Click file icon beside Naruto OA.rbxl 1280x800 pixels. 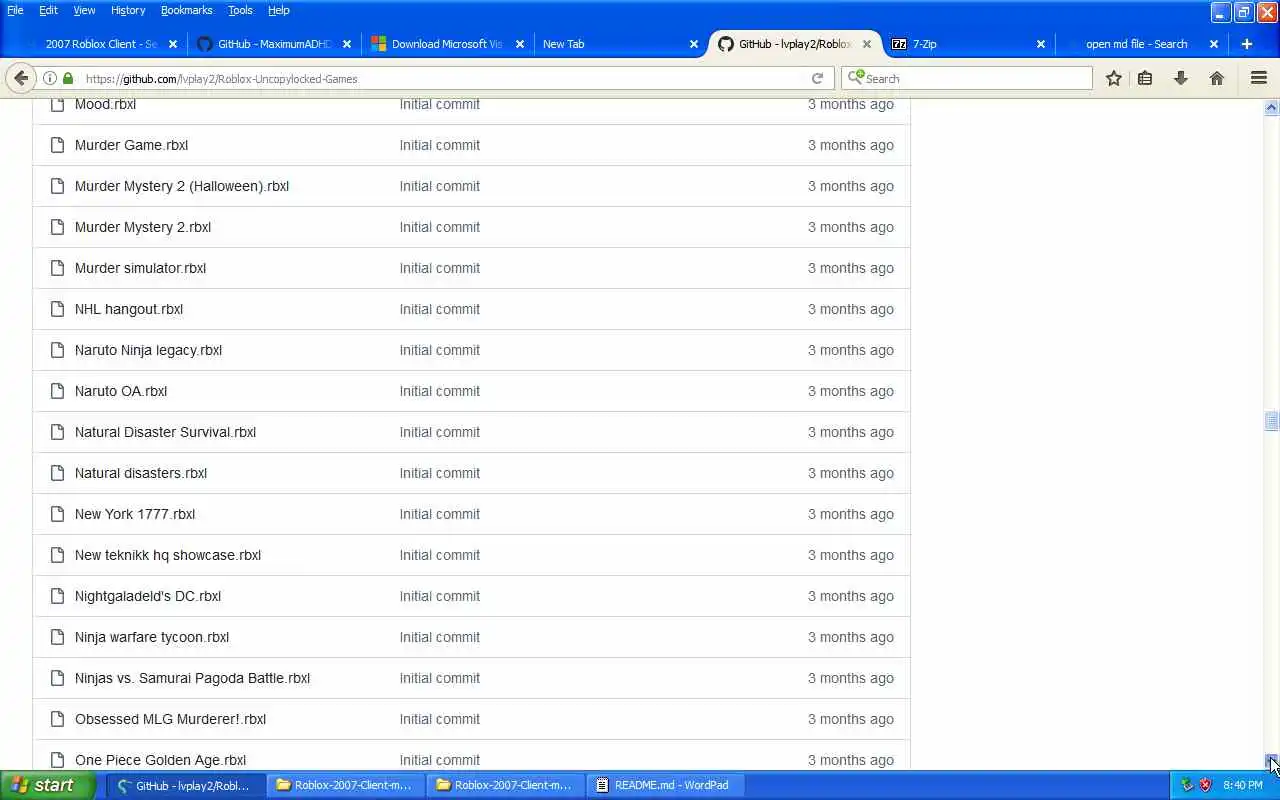[57, 391]
